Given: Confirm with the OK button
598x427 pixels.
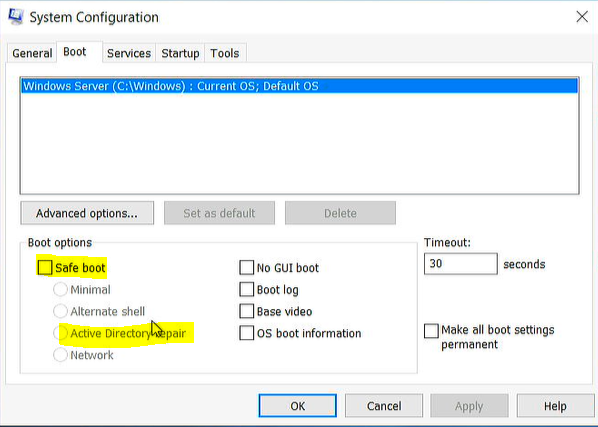Looking at the screenshot, I should click(x=297, y=406).
